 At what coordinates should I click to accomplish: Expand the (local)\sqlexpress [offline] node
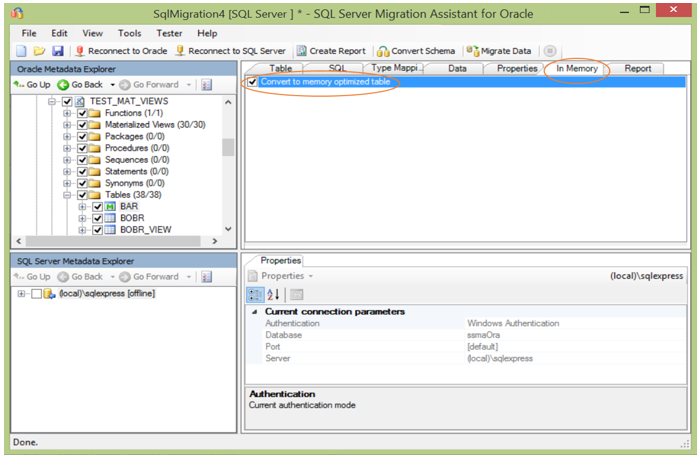point(22,294)
